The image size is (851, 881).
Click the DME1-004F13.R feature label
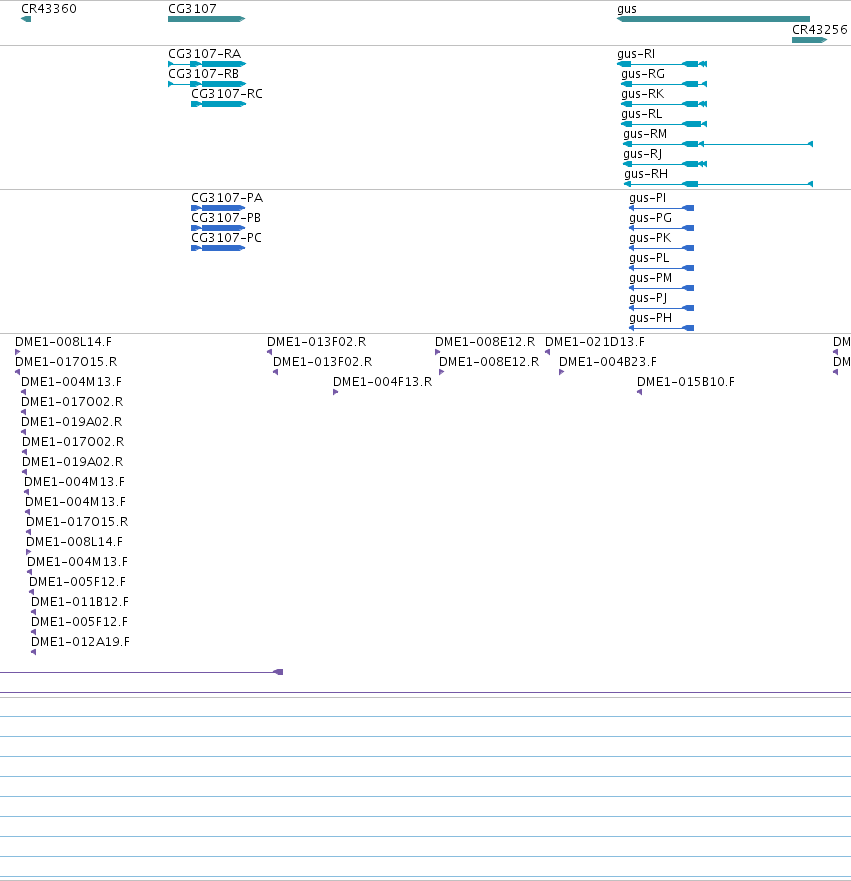pos(383,382)
